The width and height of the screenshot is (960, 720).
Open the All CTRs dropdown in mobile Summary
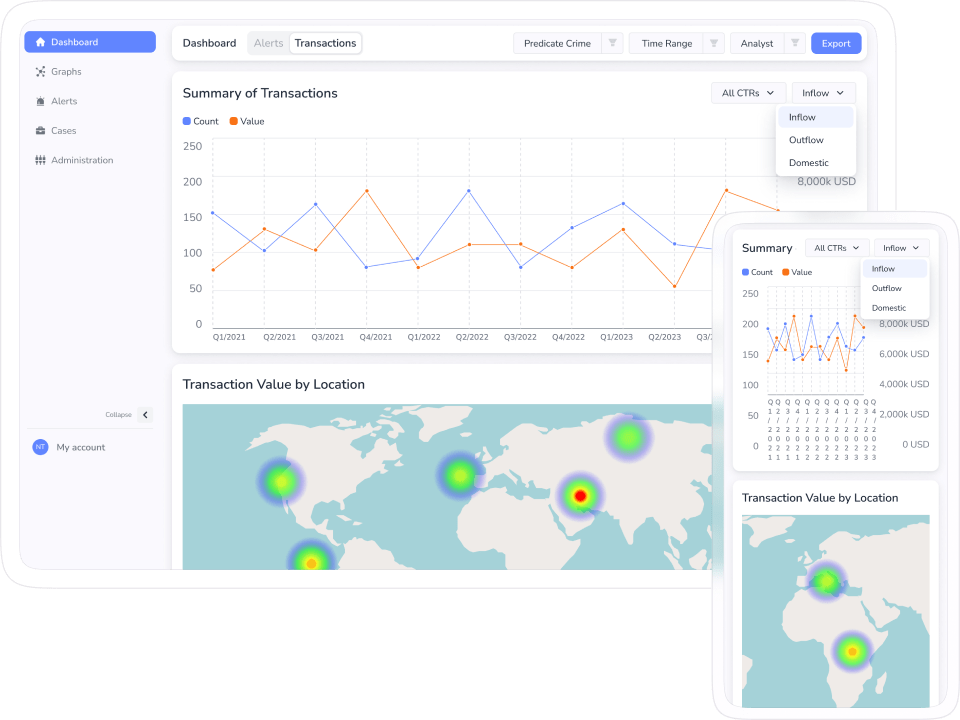pos(836,248)
